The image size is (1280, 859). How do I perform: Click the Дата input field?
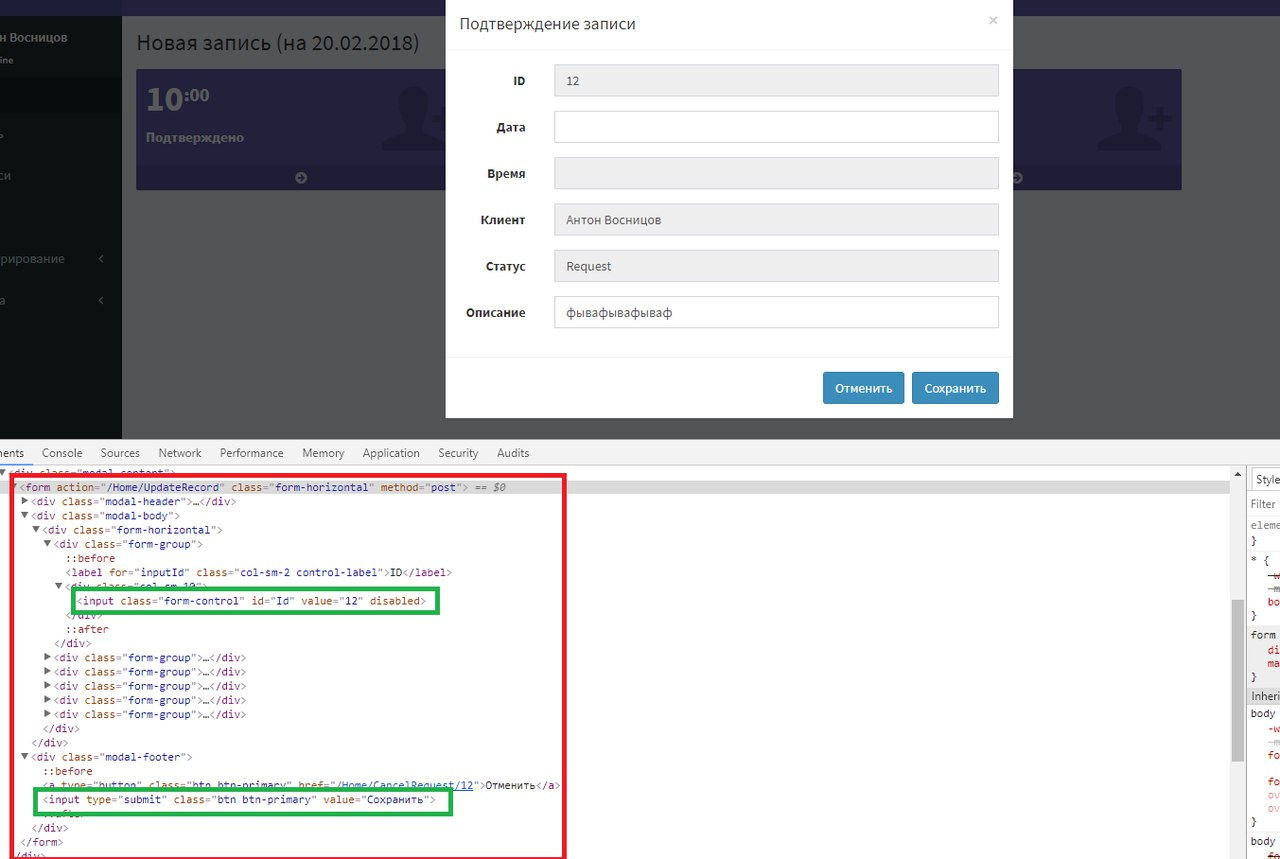[776, 127]
